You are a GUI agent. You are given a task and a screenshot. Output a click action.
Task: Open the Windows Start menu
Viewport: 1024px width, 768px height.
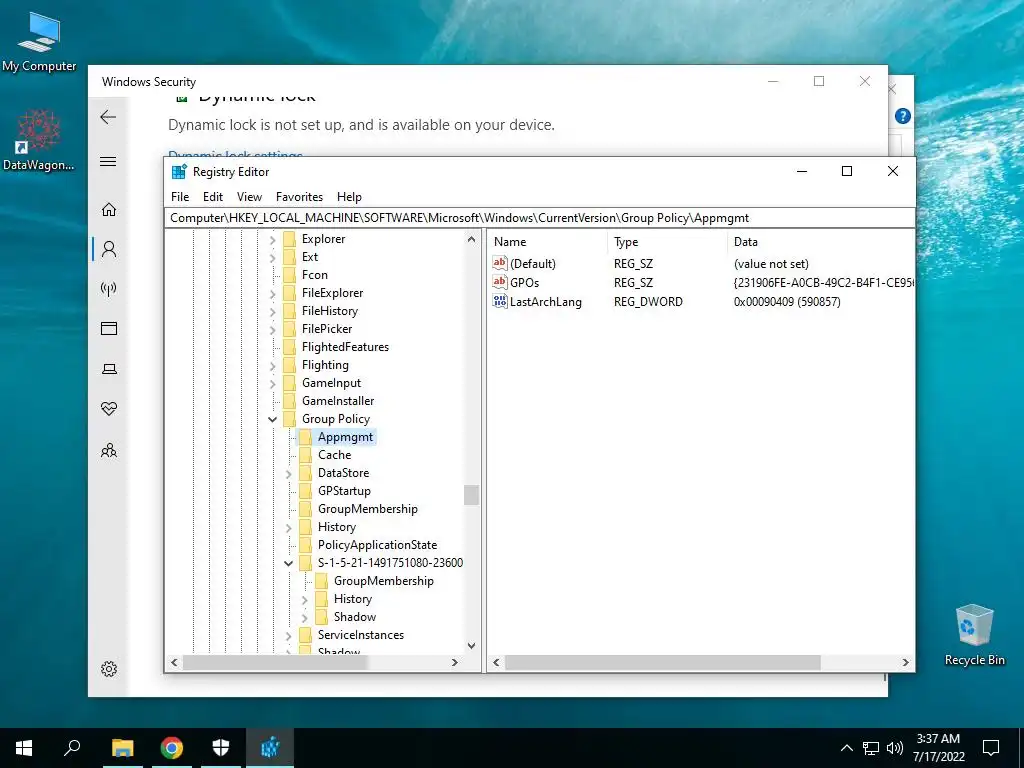pos(24,748)
